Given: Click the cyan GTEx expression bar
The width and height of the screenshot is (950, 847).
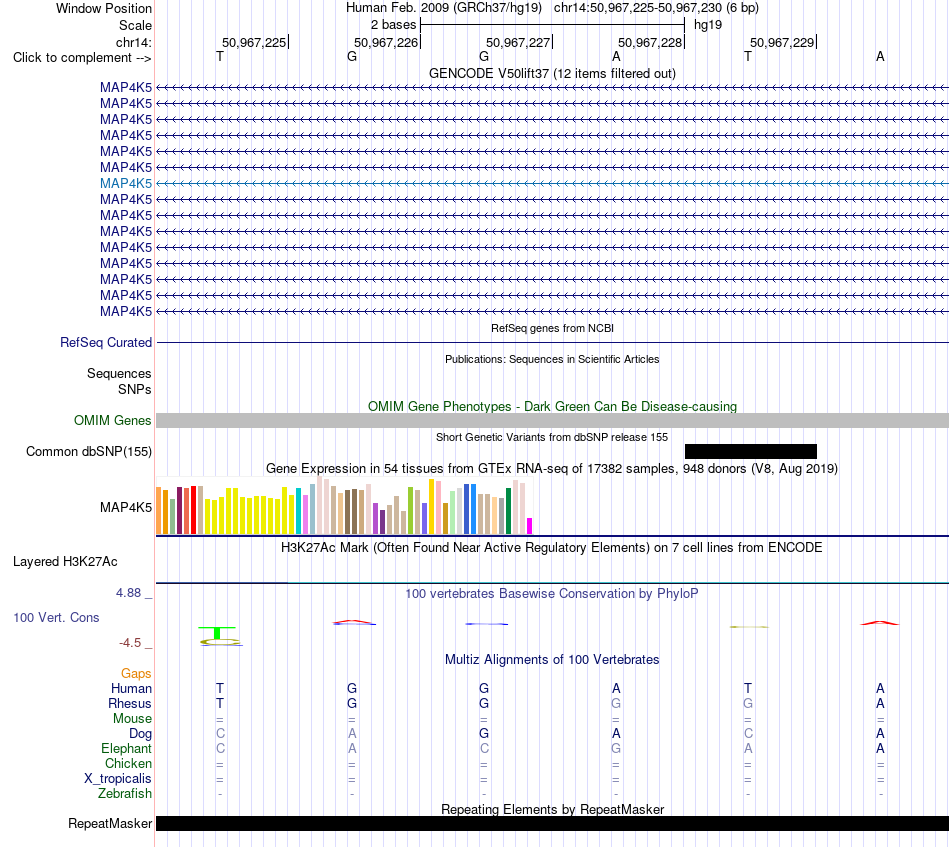Looking at the screenshot, I should [298, 511].
